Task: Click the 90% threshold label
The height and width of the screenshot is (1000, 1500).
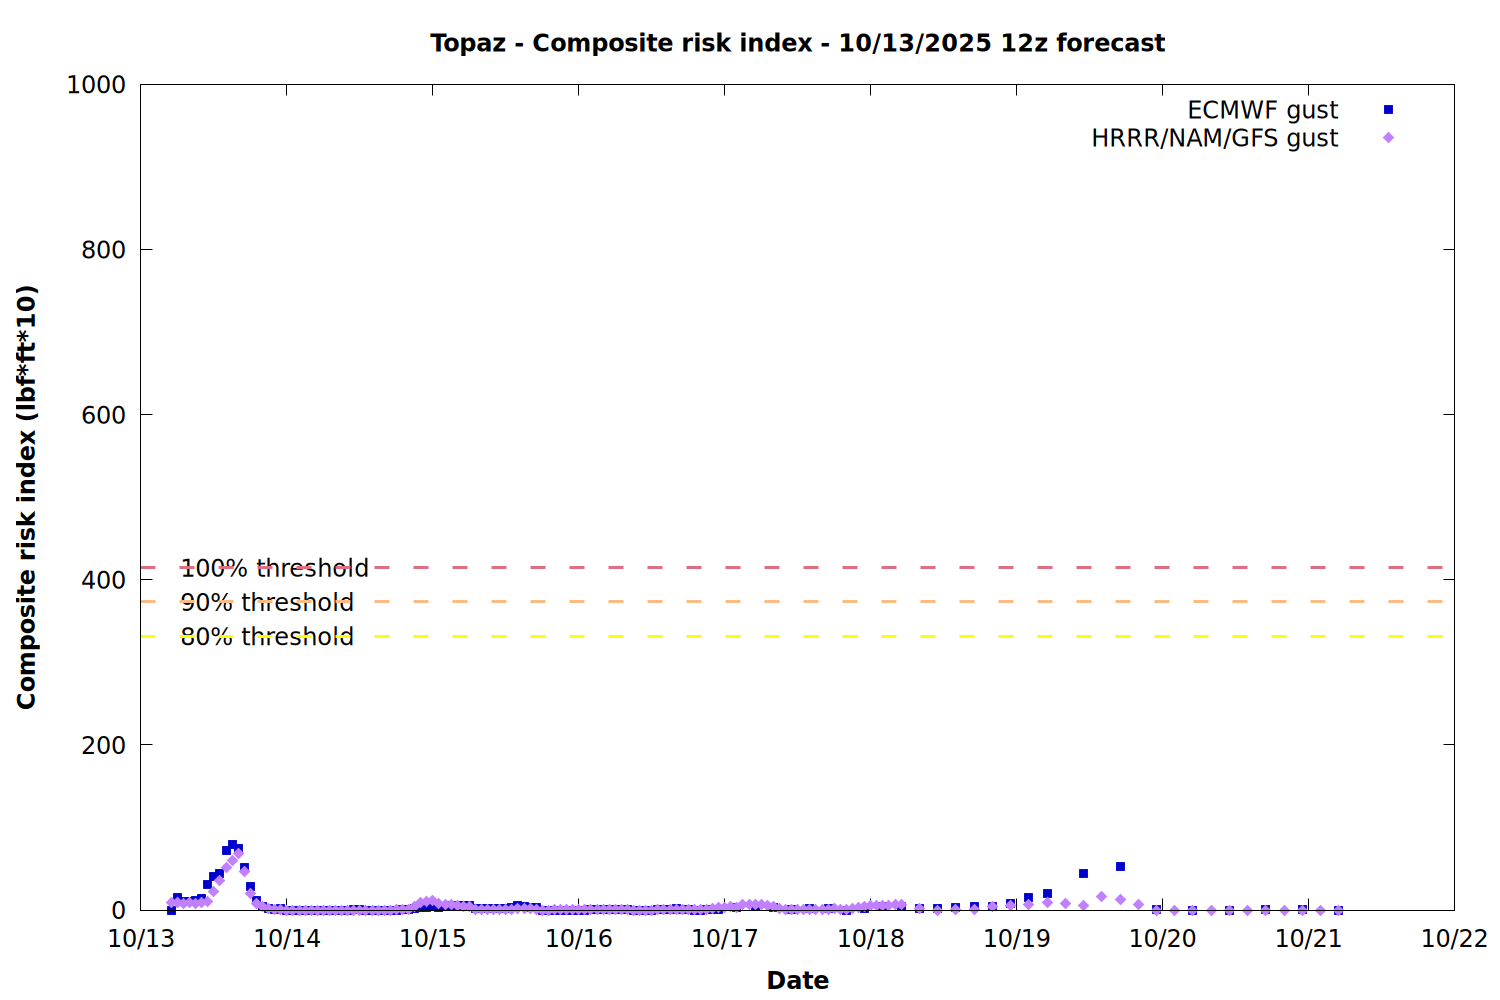Action: pos(266,602)
